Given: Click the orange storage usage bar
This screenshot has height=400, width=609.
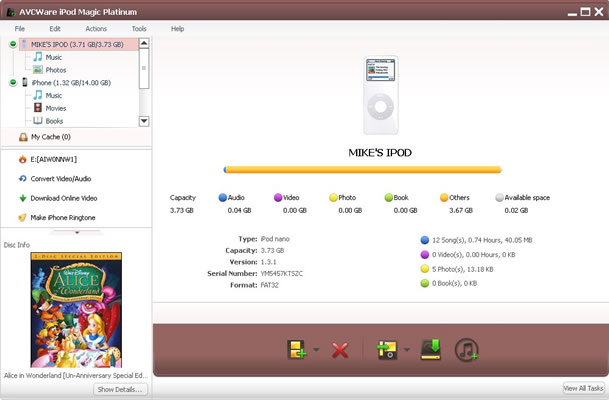Looking at the screenshot, I should [x=363, y=170].
